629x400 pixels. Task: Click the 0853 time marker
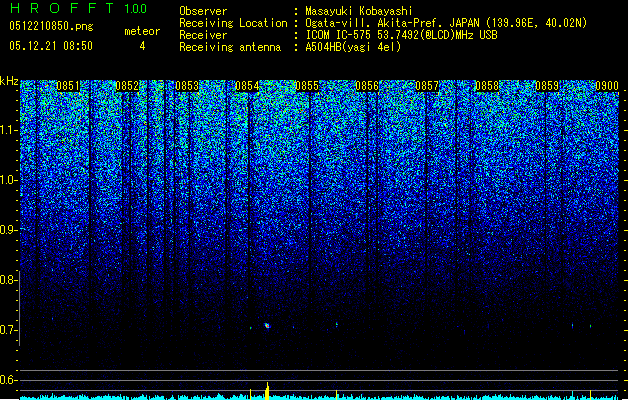(x=187, y=86)
